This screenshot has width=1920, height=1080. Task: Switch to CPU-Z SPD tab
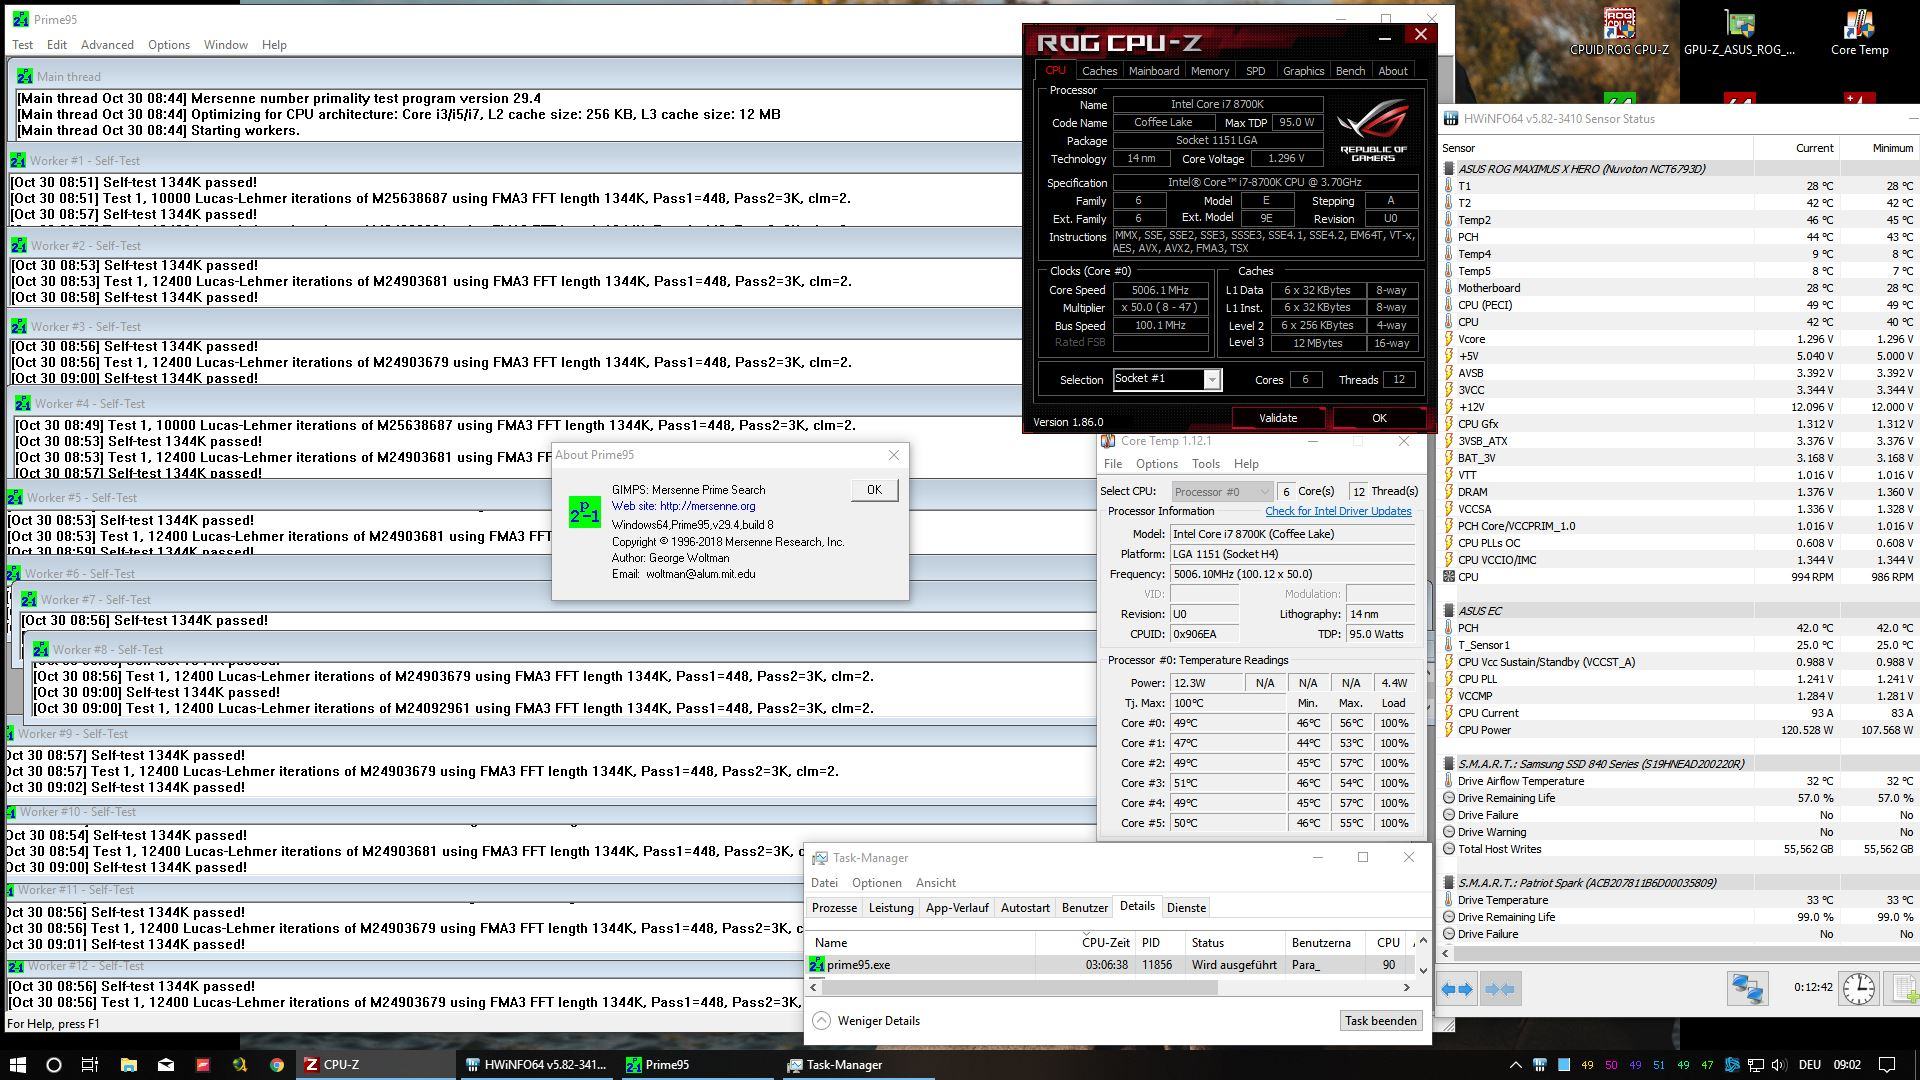(1255, 71)
